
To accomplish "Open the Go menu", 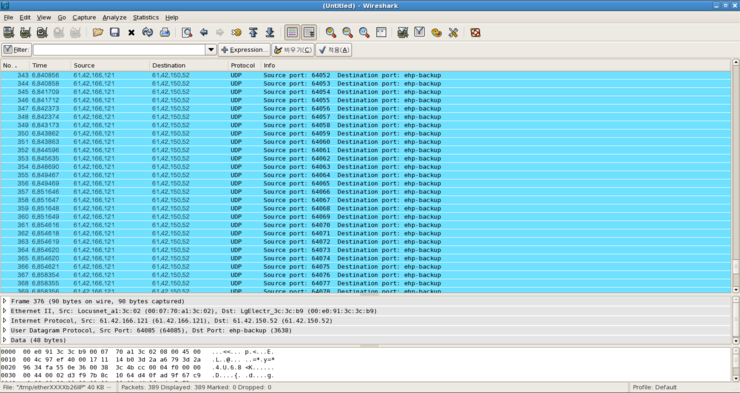I will (62, 17).
